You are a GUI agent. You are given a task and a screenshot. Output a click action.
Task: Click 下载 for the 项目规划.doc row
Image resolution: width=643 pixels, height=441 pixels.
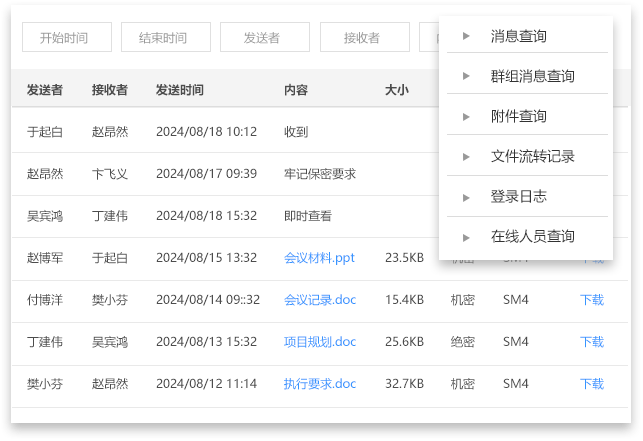coord(592,342)
